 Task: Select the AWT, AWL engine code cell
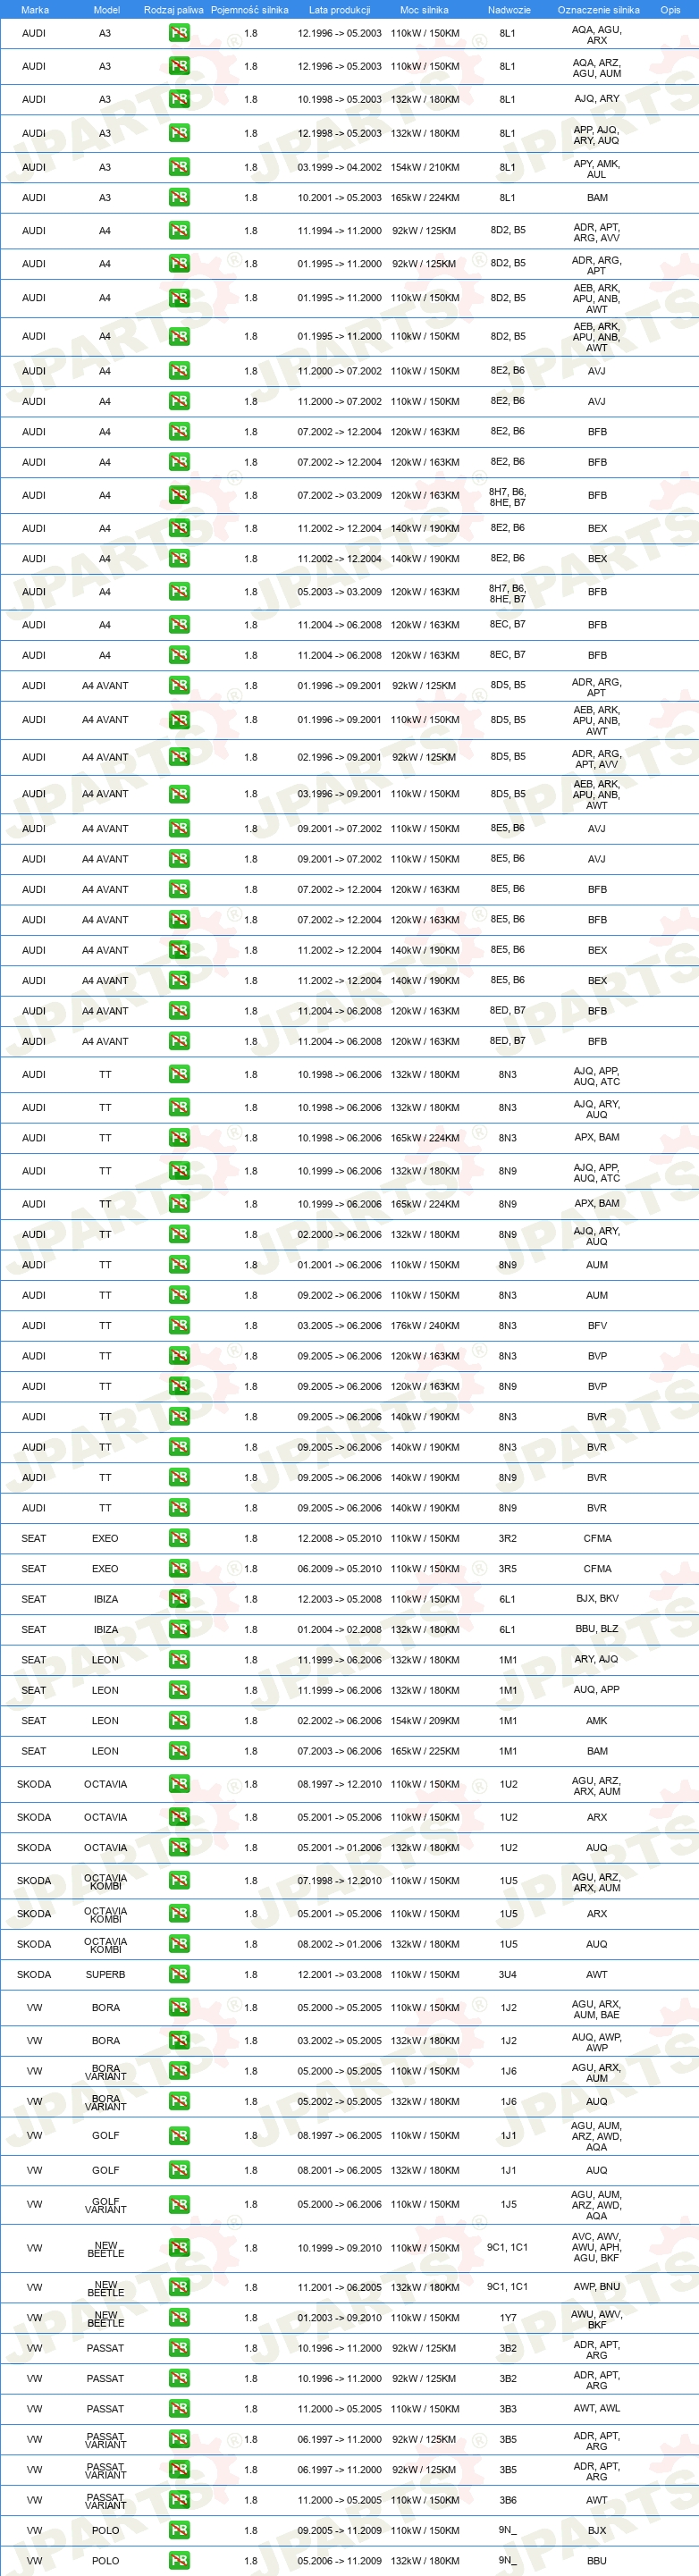tap(597, 2407)
